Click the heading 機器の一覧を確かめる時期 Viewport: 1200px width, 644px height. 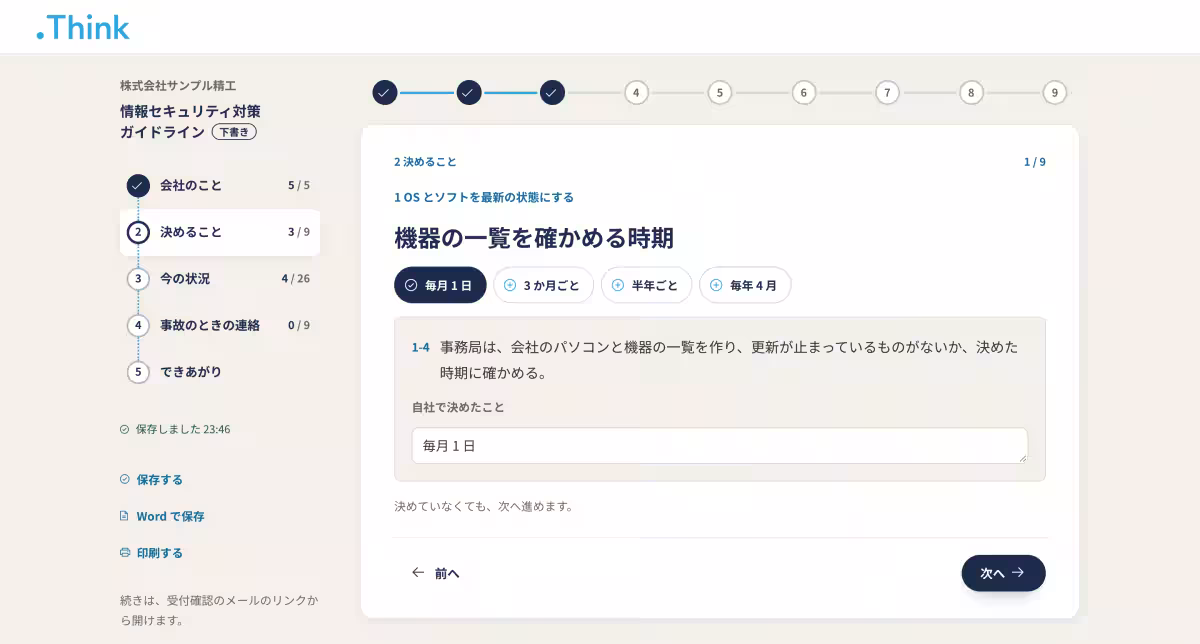(x=534, y=238)
